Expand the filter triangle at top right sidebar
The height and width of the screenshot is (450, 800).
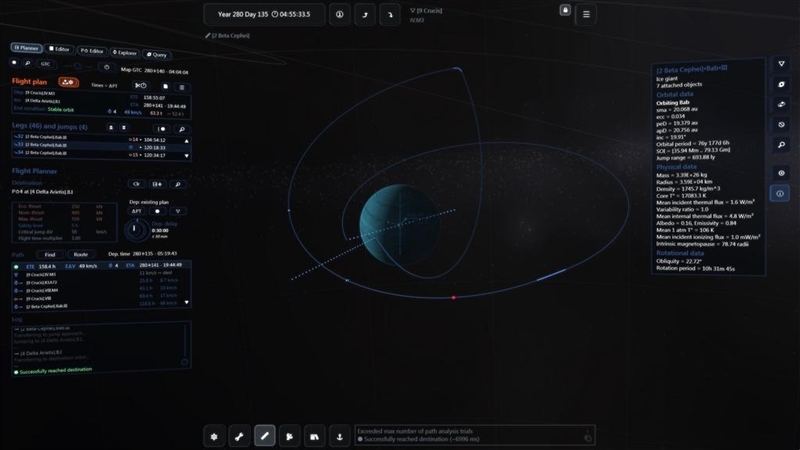click(x=781, y=64)
